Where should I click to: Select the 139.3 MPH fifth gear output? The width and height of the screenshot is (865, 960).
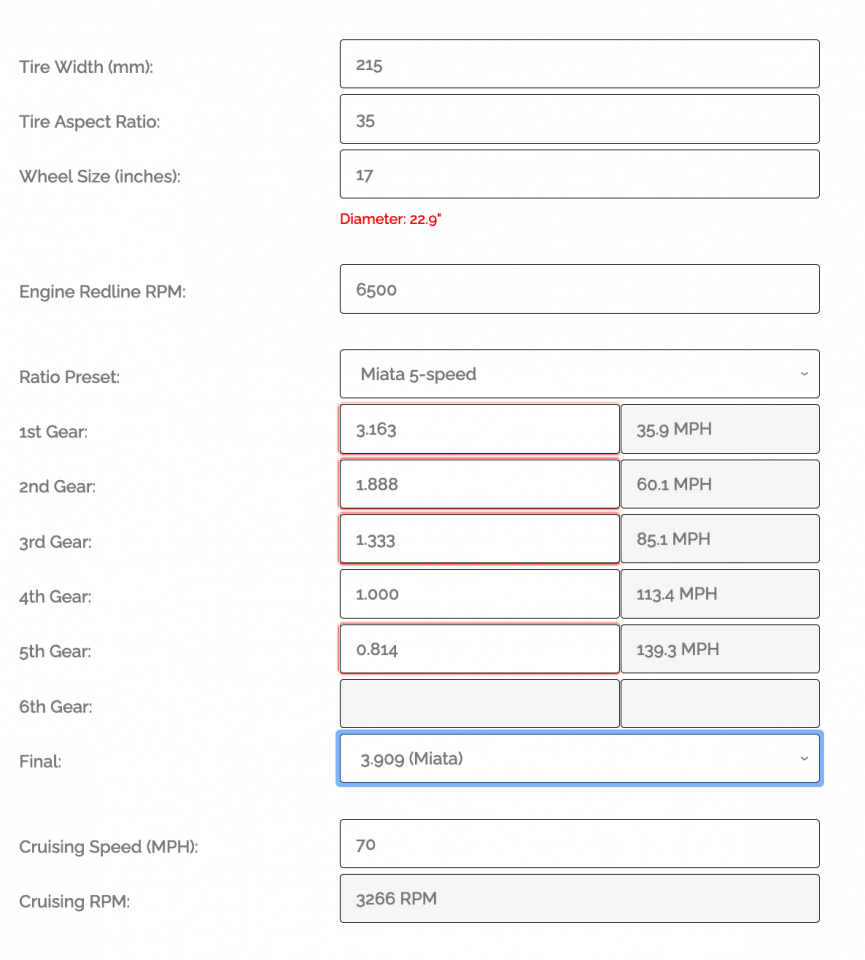coord(720,649)
